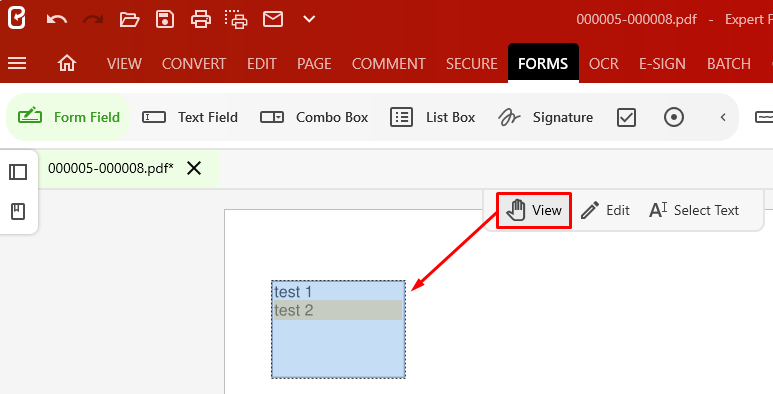
Task: Open the EDIT ribbon tab
Action: (x=262, y=64)
